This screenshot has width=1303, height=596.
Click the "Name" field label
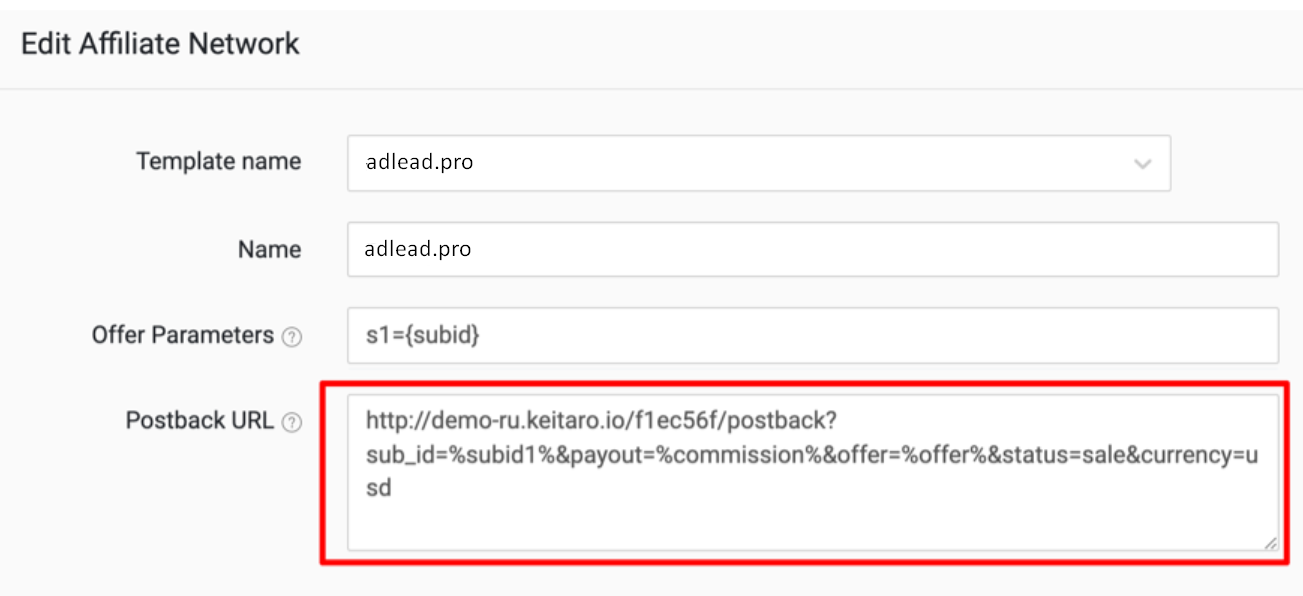269,249
